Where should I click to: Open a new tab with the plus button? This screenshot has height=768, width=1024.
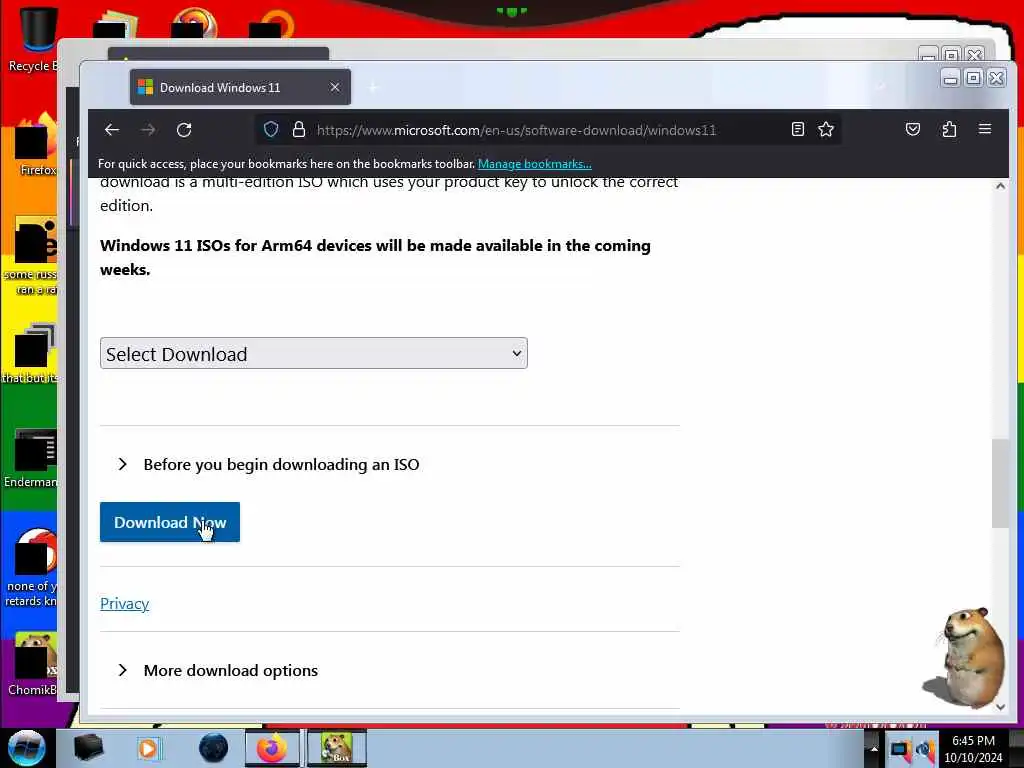374,87
